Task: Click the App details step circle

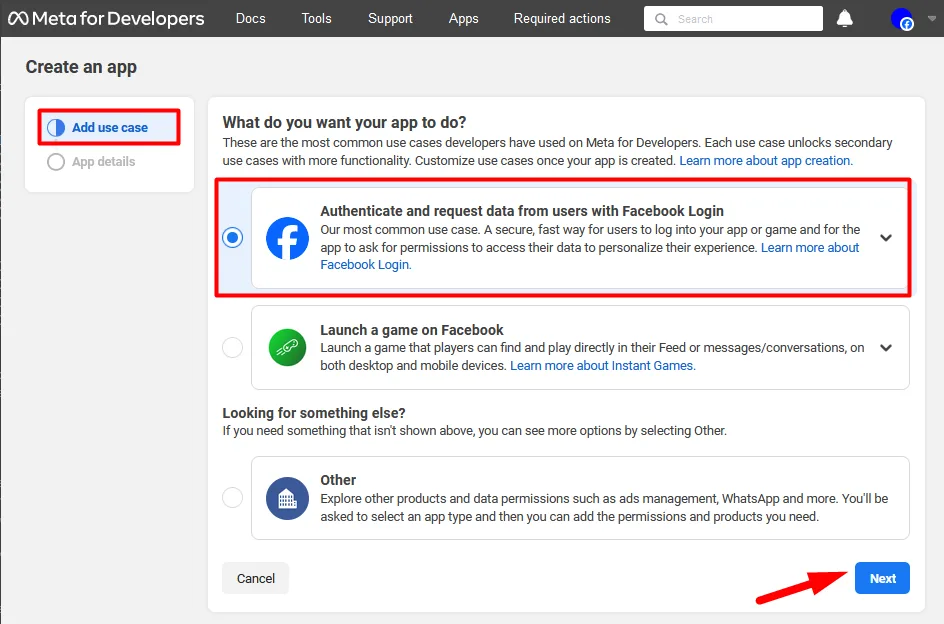Action: (56, 161)
